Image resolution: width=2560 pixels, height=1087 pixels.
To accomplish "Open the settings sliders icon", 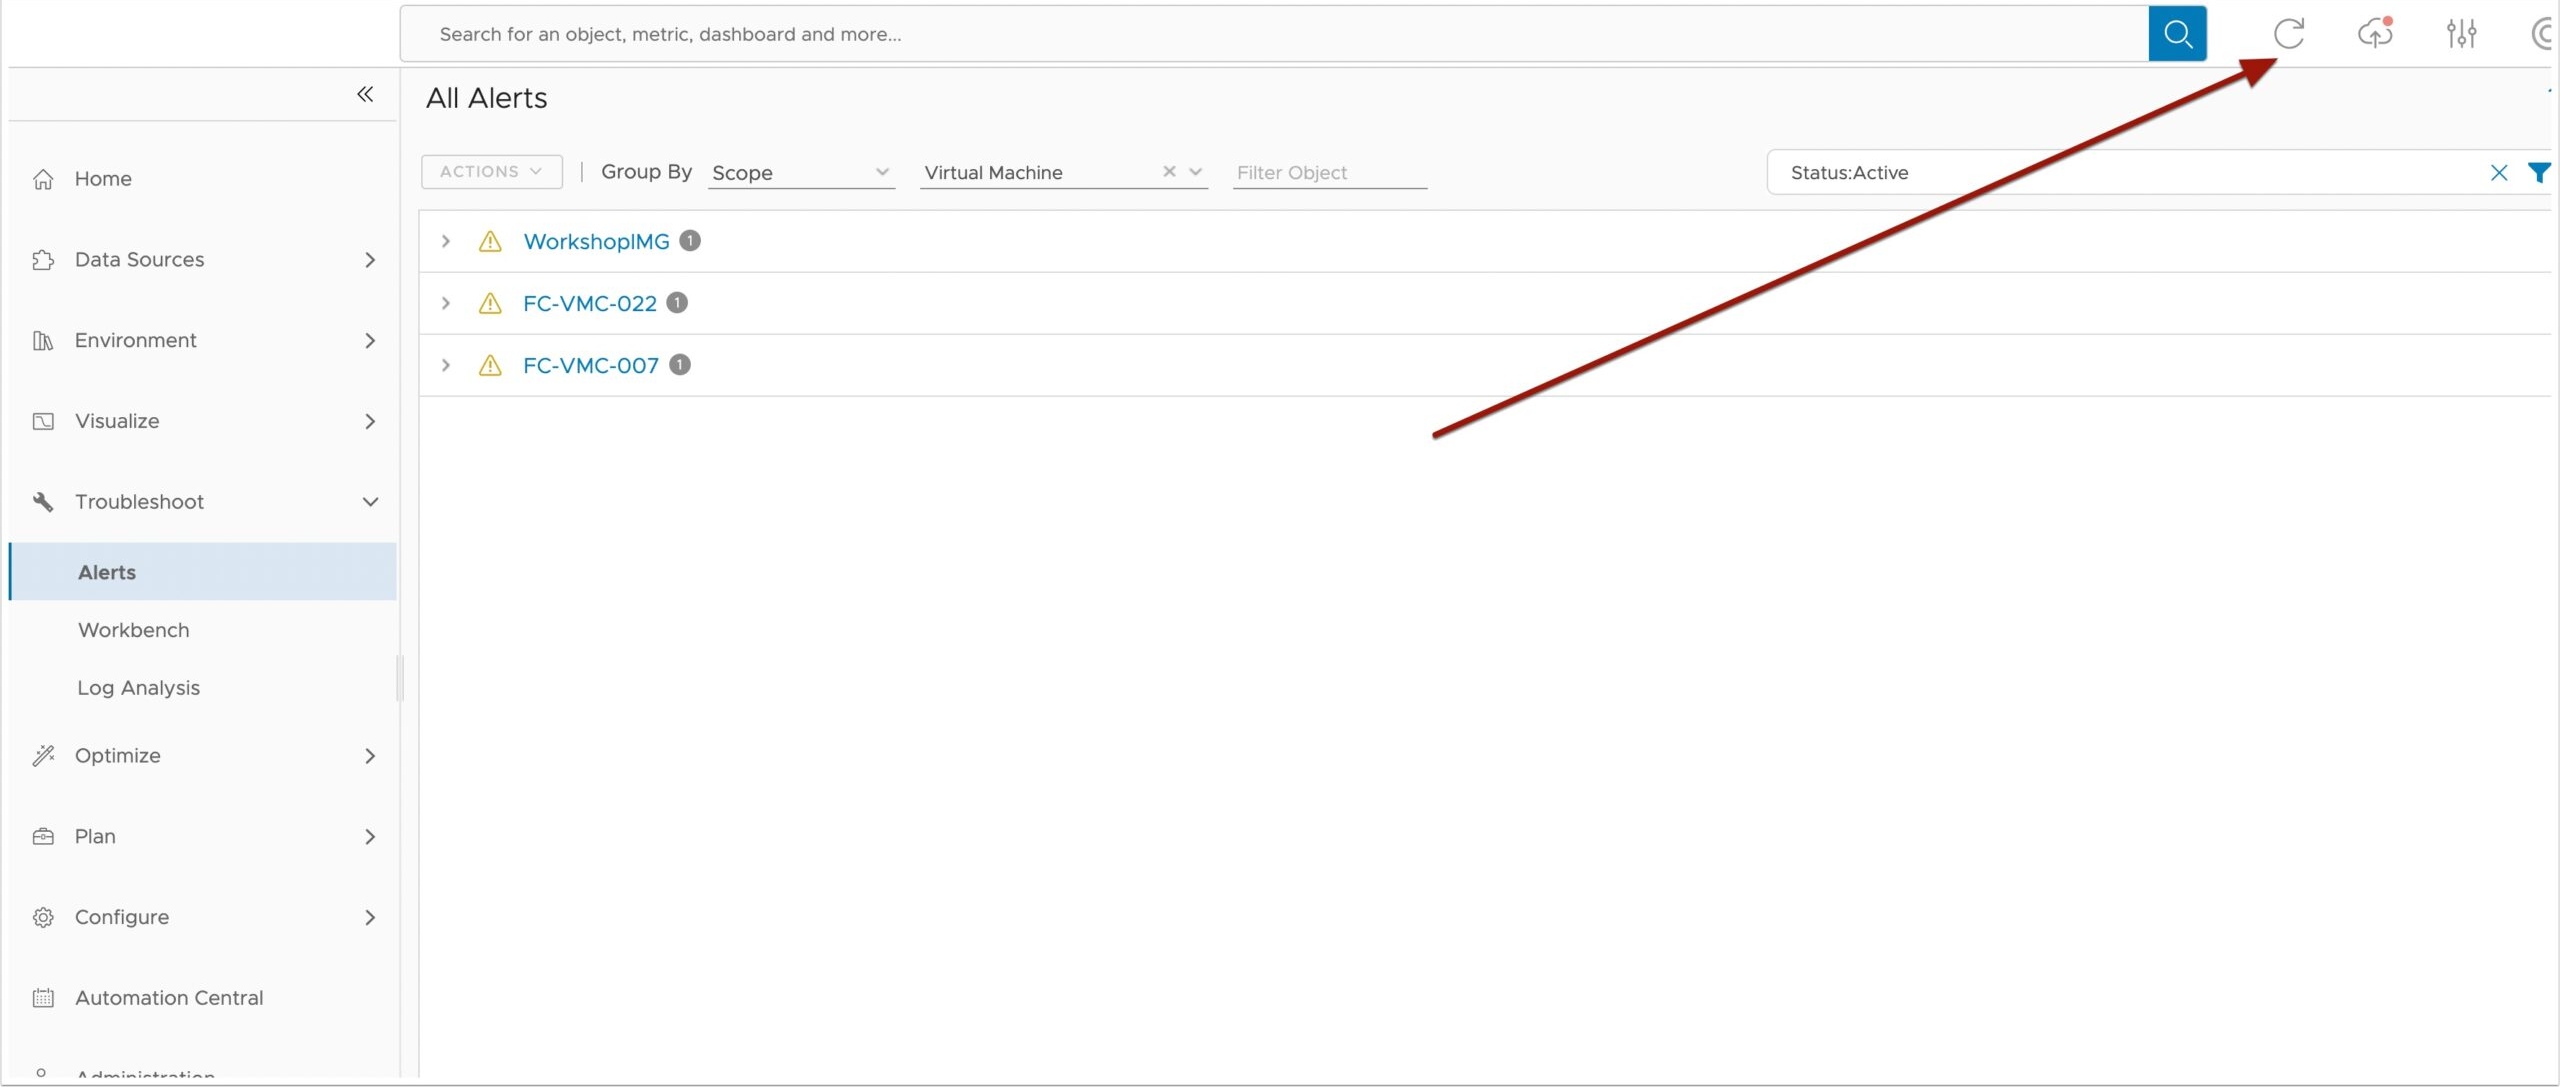I will click(x=2461, y=34).
